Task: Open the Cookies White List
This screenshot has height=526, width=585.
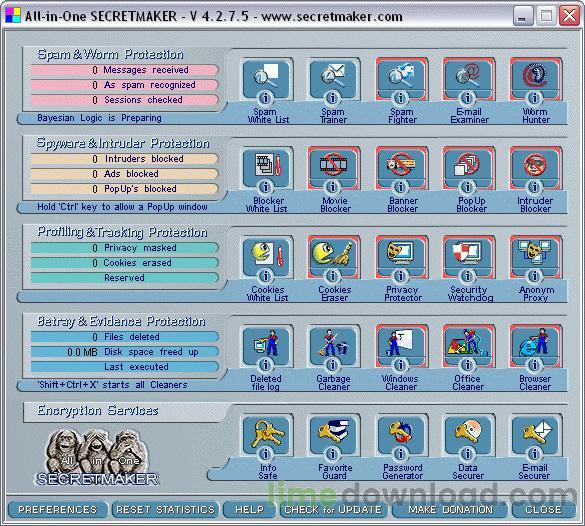Action: point(266,256)
